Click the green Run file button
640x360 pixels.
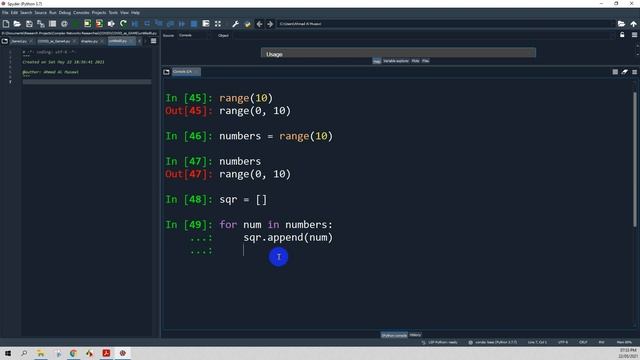click(76, 24)
